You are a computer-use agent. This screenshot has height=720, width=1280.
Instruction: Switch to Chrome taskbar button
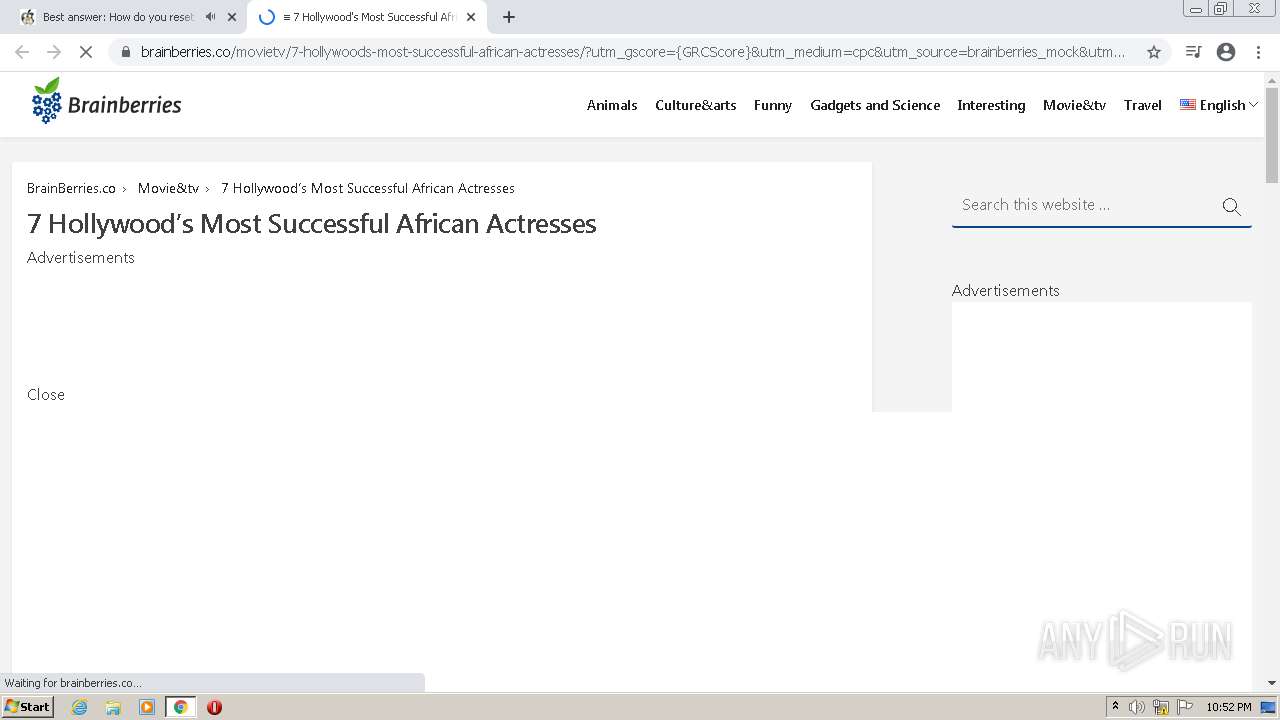[180, 707]
